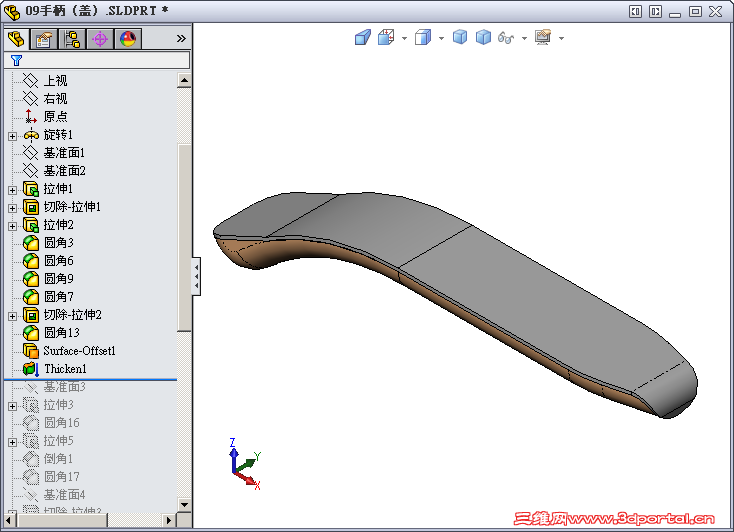Click the hide/show items glasses icon
Viewport: 734px width, 532px height.
[506, 37]
